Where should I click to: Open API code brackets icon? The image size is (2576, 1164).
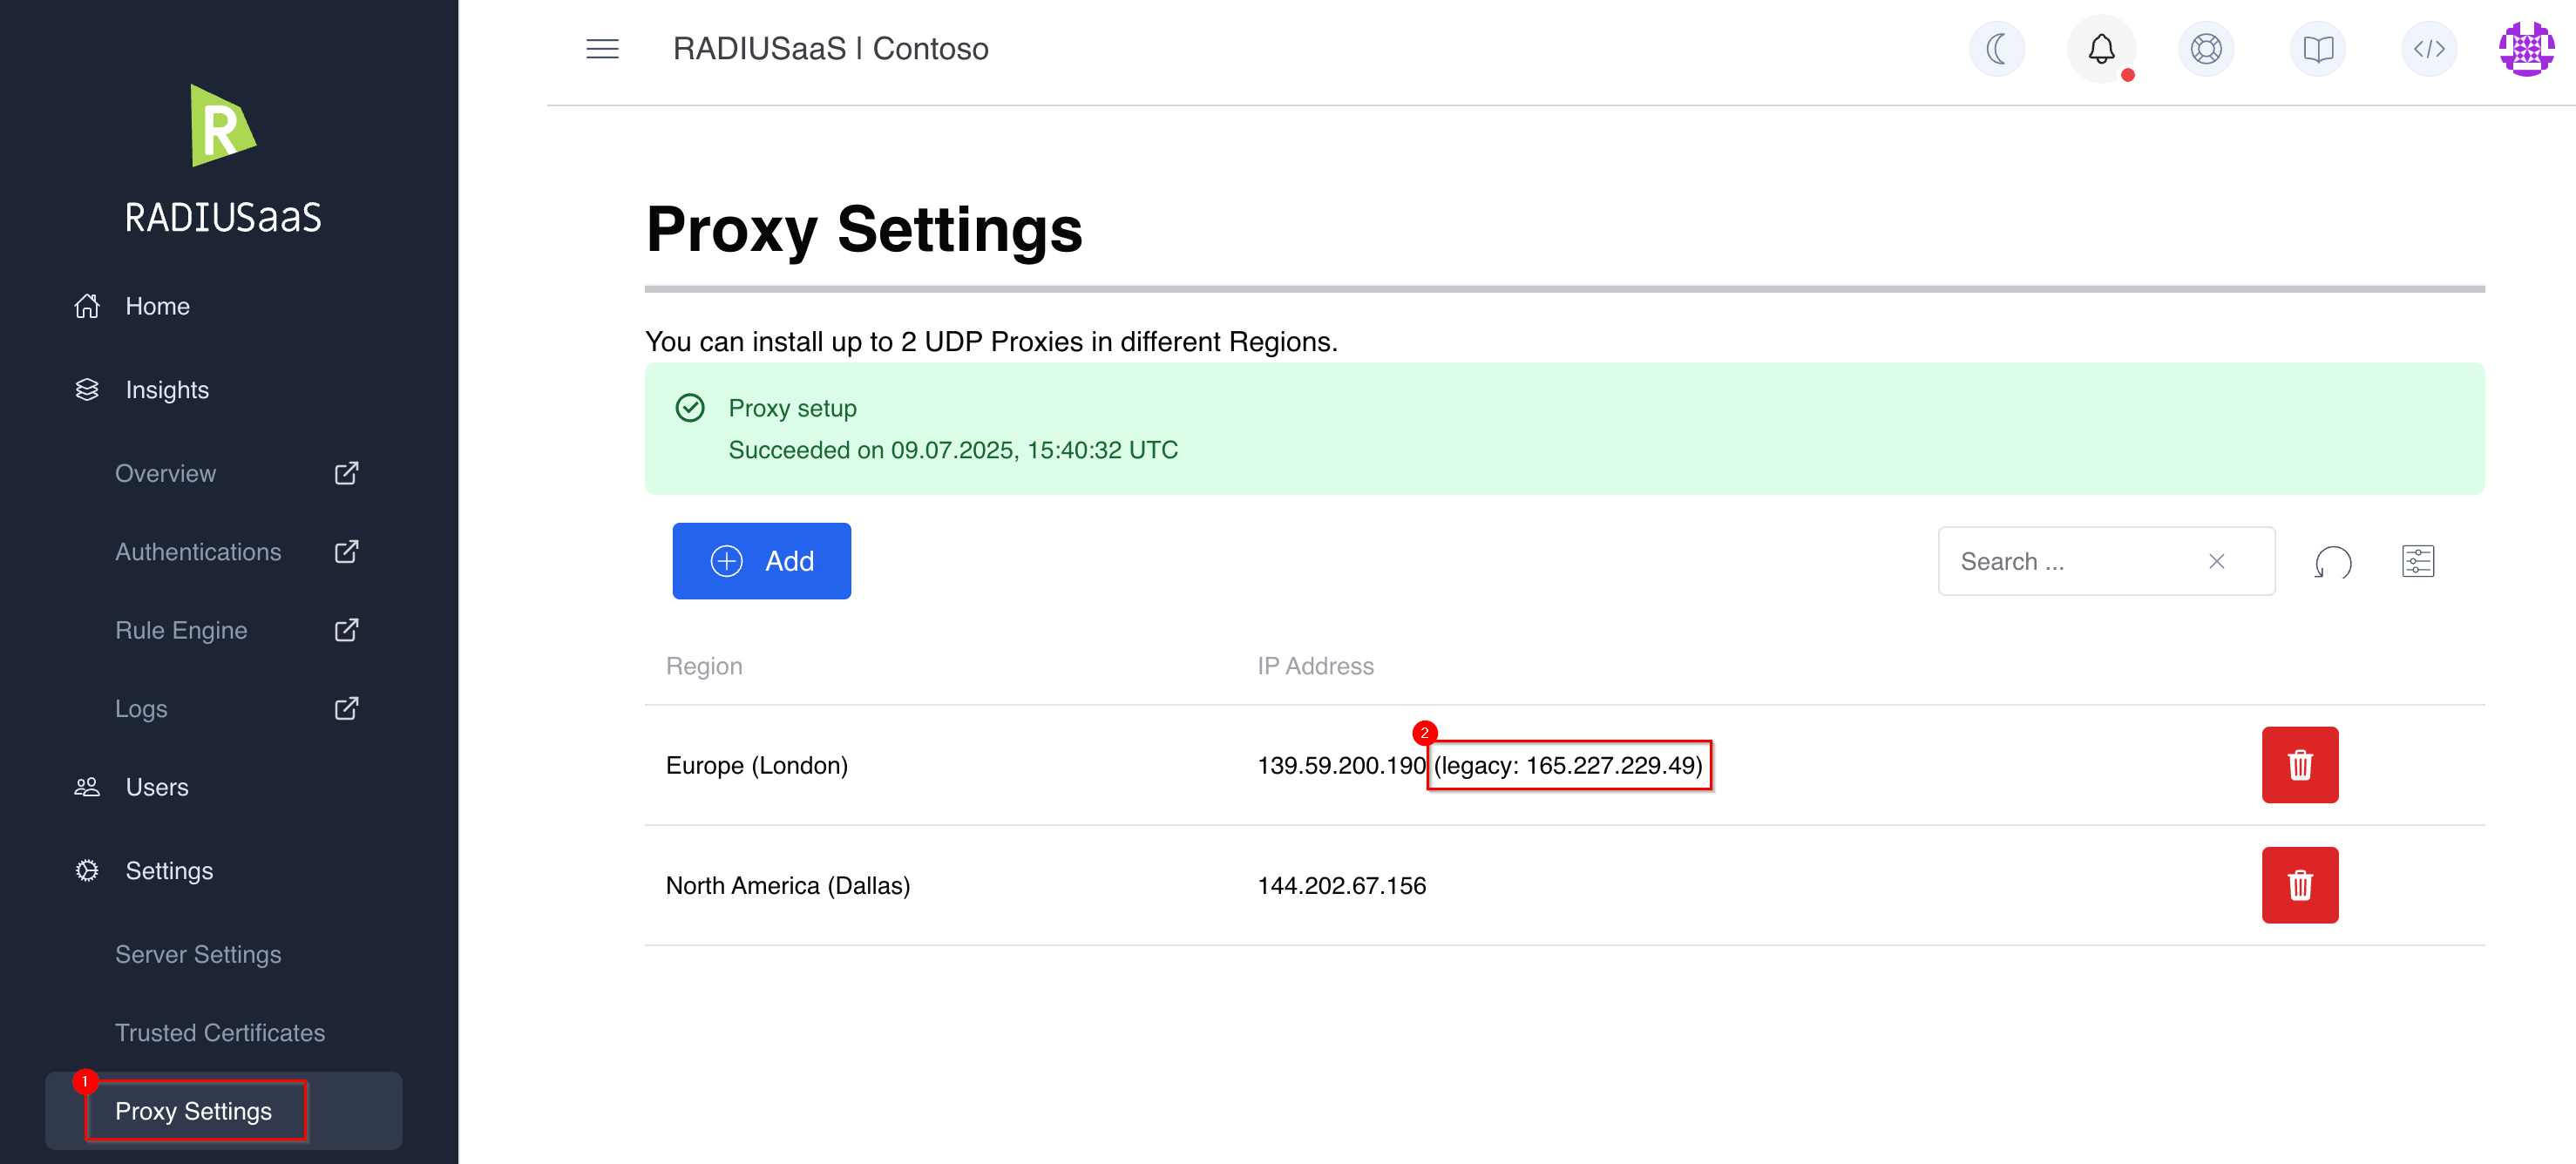click(2428, 49)
